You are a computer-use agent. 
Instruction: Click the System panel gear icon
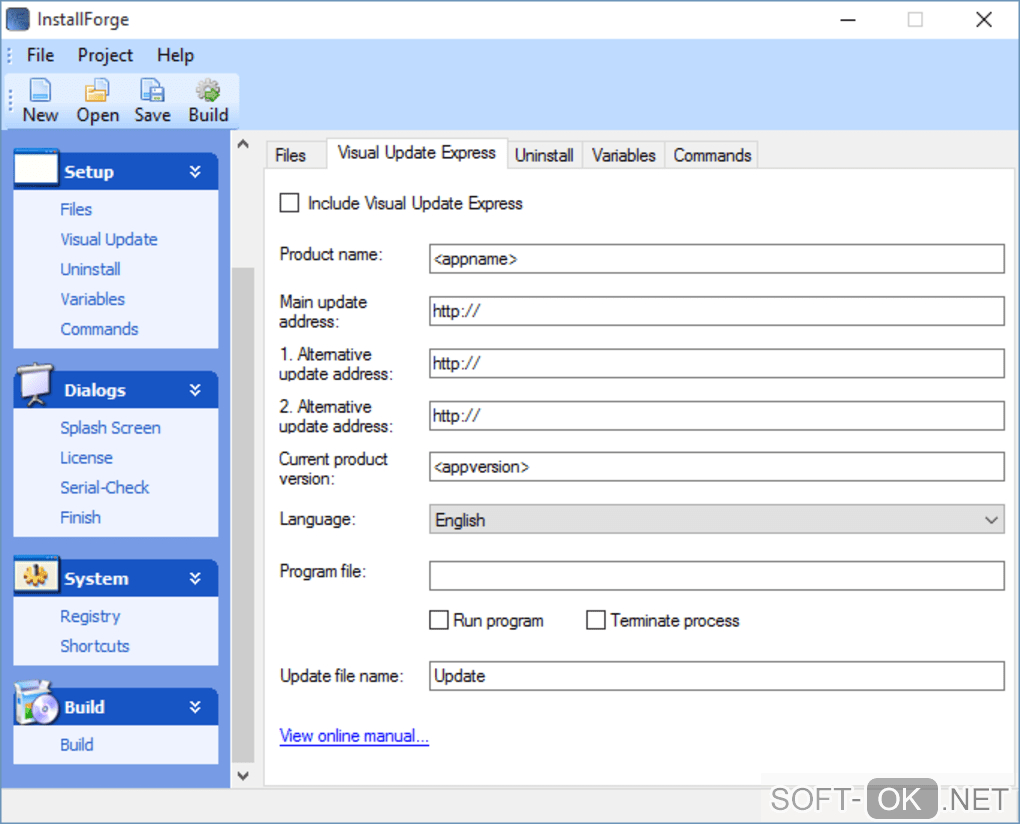pyautogui.click(x=36, y=576)
